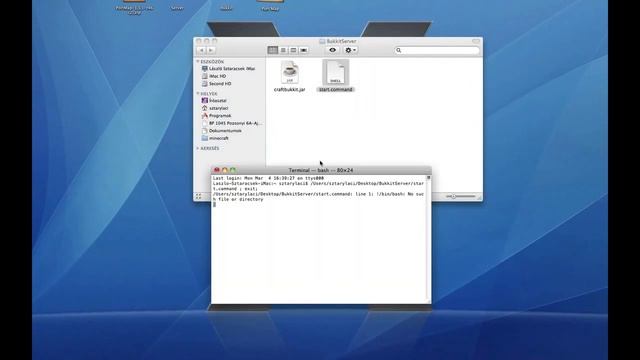Image resolution: width=640 pixels, height=360 pixels.
Task: Minimize the Terminal window
Action: point(224,170)
